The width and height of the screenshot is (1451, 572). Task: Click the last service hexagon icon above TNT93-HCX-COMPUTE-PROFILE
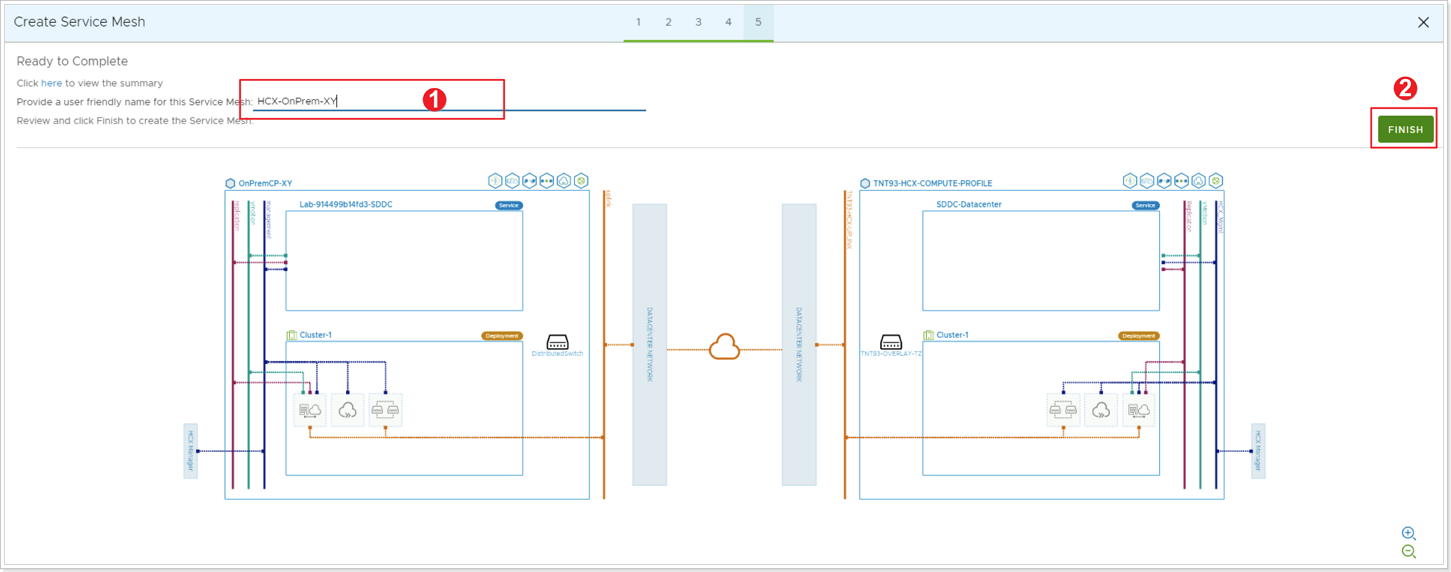(1215, 181)
